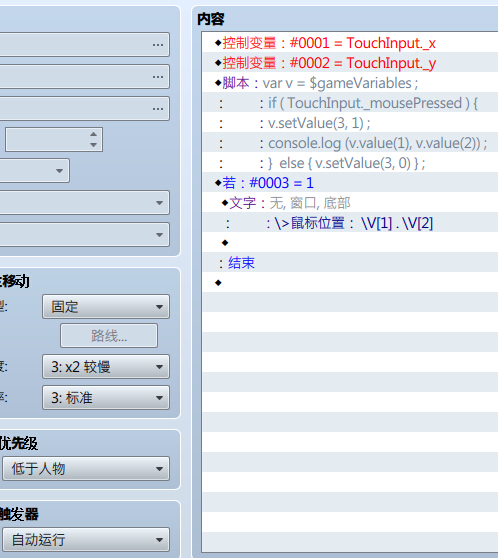This screenshot has height=558, width=498.
Task: Open the frequency dropdown showing 3: 标准
Action: point(106,398)
